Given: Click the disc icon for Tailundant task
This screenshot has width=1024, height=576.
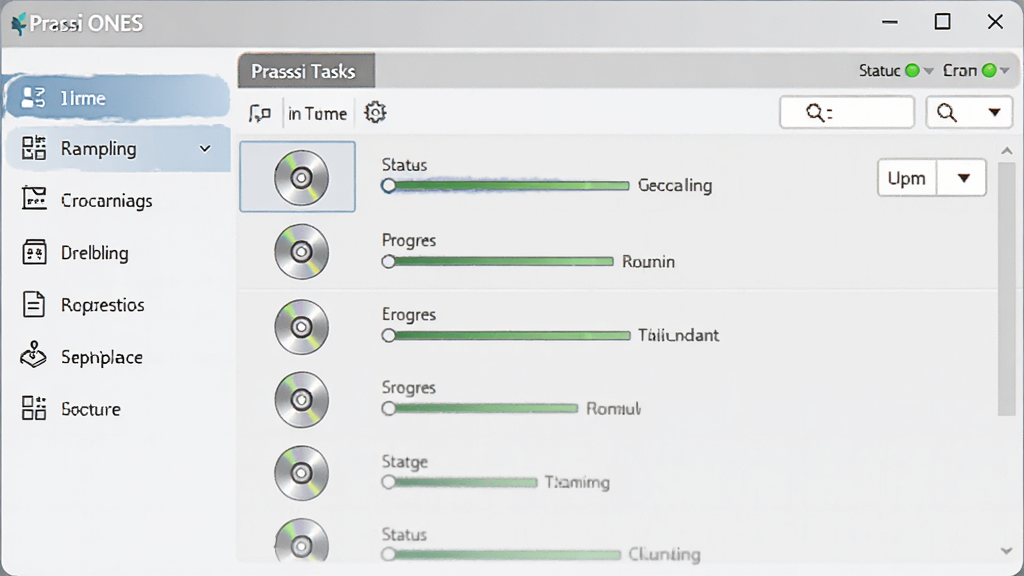Looking at the screenshot, I should (301, 327).
